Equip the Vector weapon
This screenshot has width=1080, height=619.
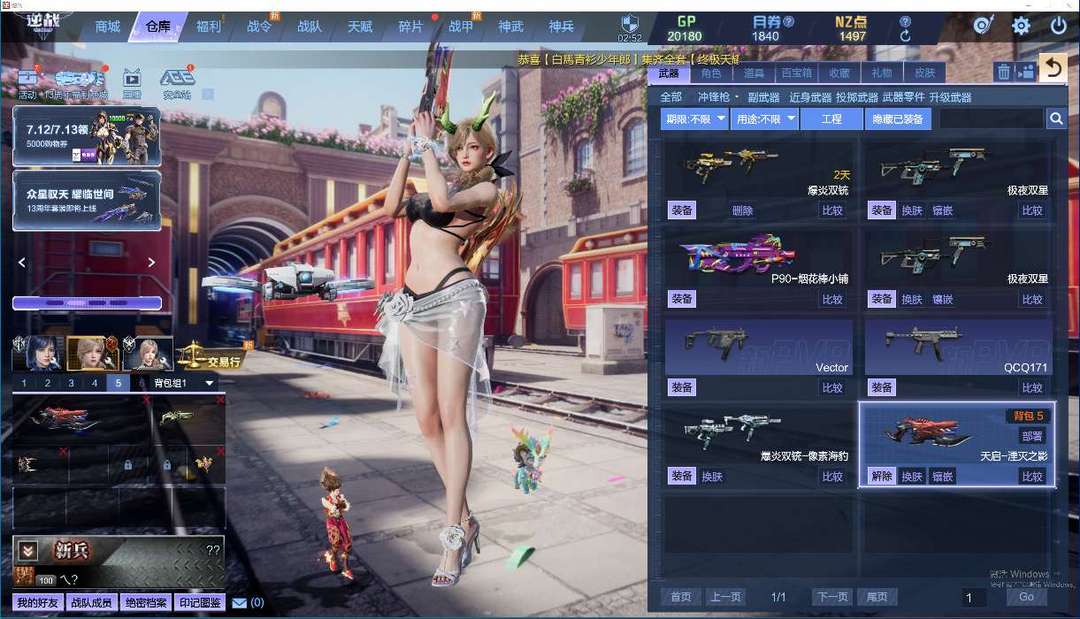coord(681,388)
